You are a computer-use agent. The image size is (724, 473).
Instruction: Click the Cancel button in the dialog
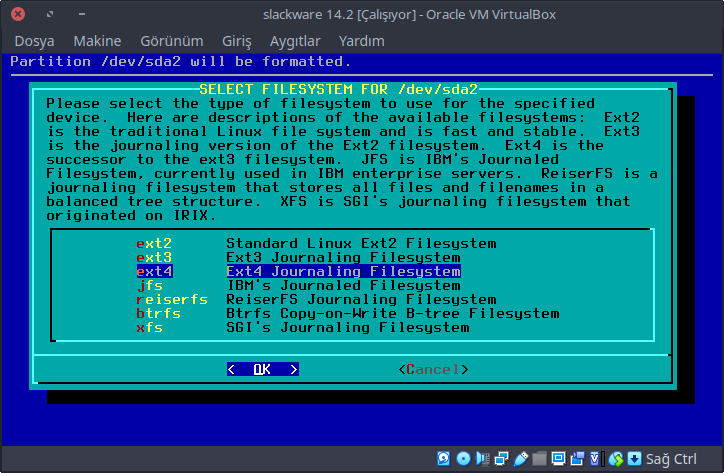[434, 369]
